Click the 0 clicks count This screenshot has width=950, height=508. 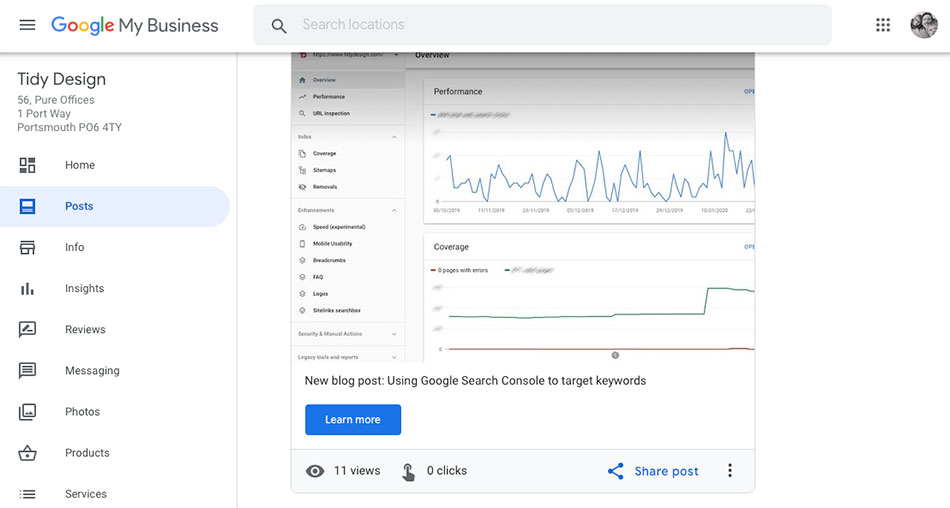point(447,470)
